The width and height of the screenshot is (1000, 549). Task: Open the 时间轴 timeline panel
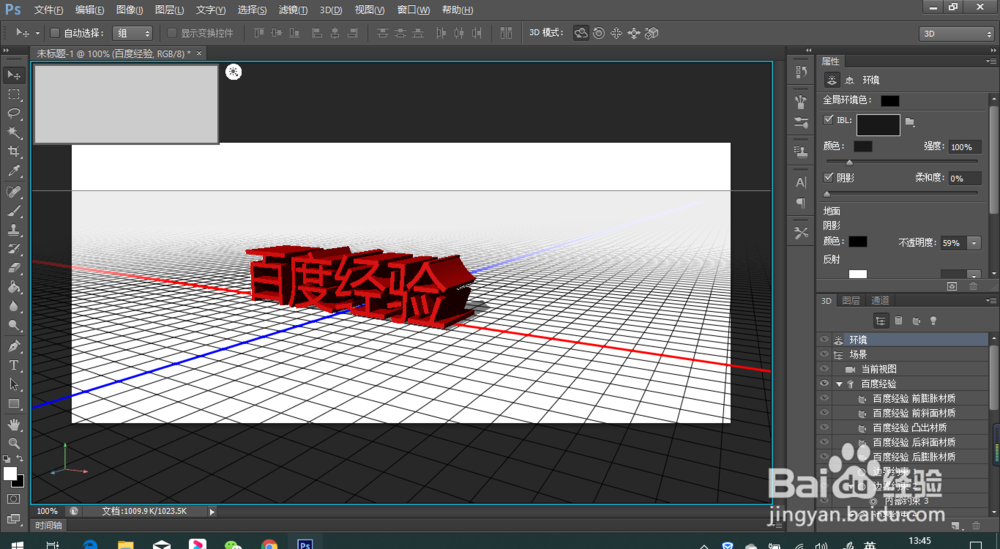pos(48,525)
